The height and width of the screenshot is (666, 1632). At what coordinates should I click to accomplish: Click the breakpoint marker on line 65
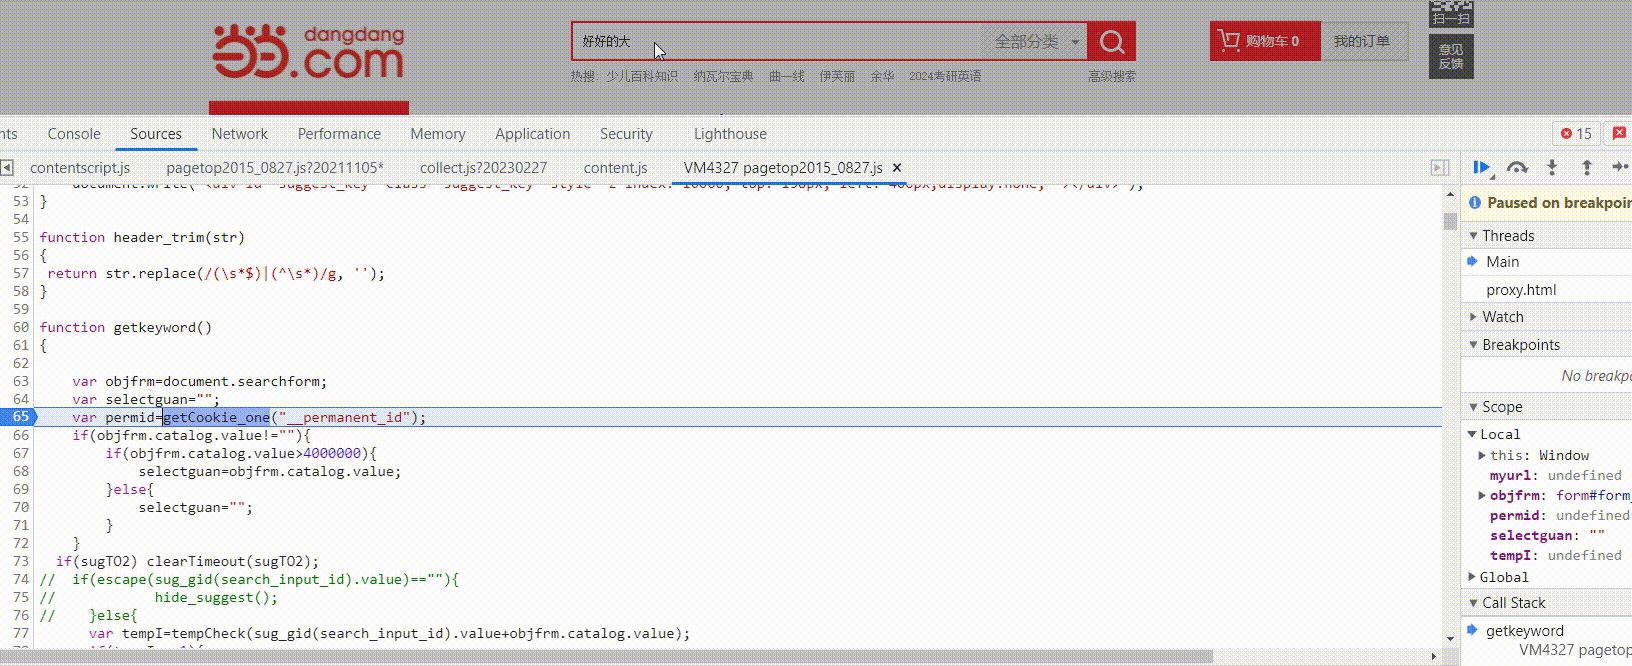18,417
